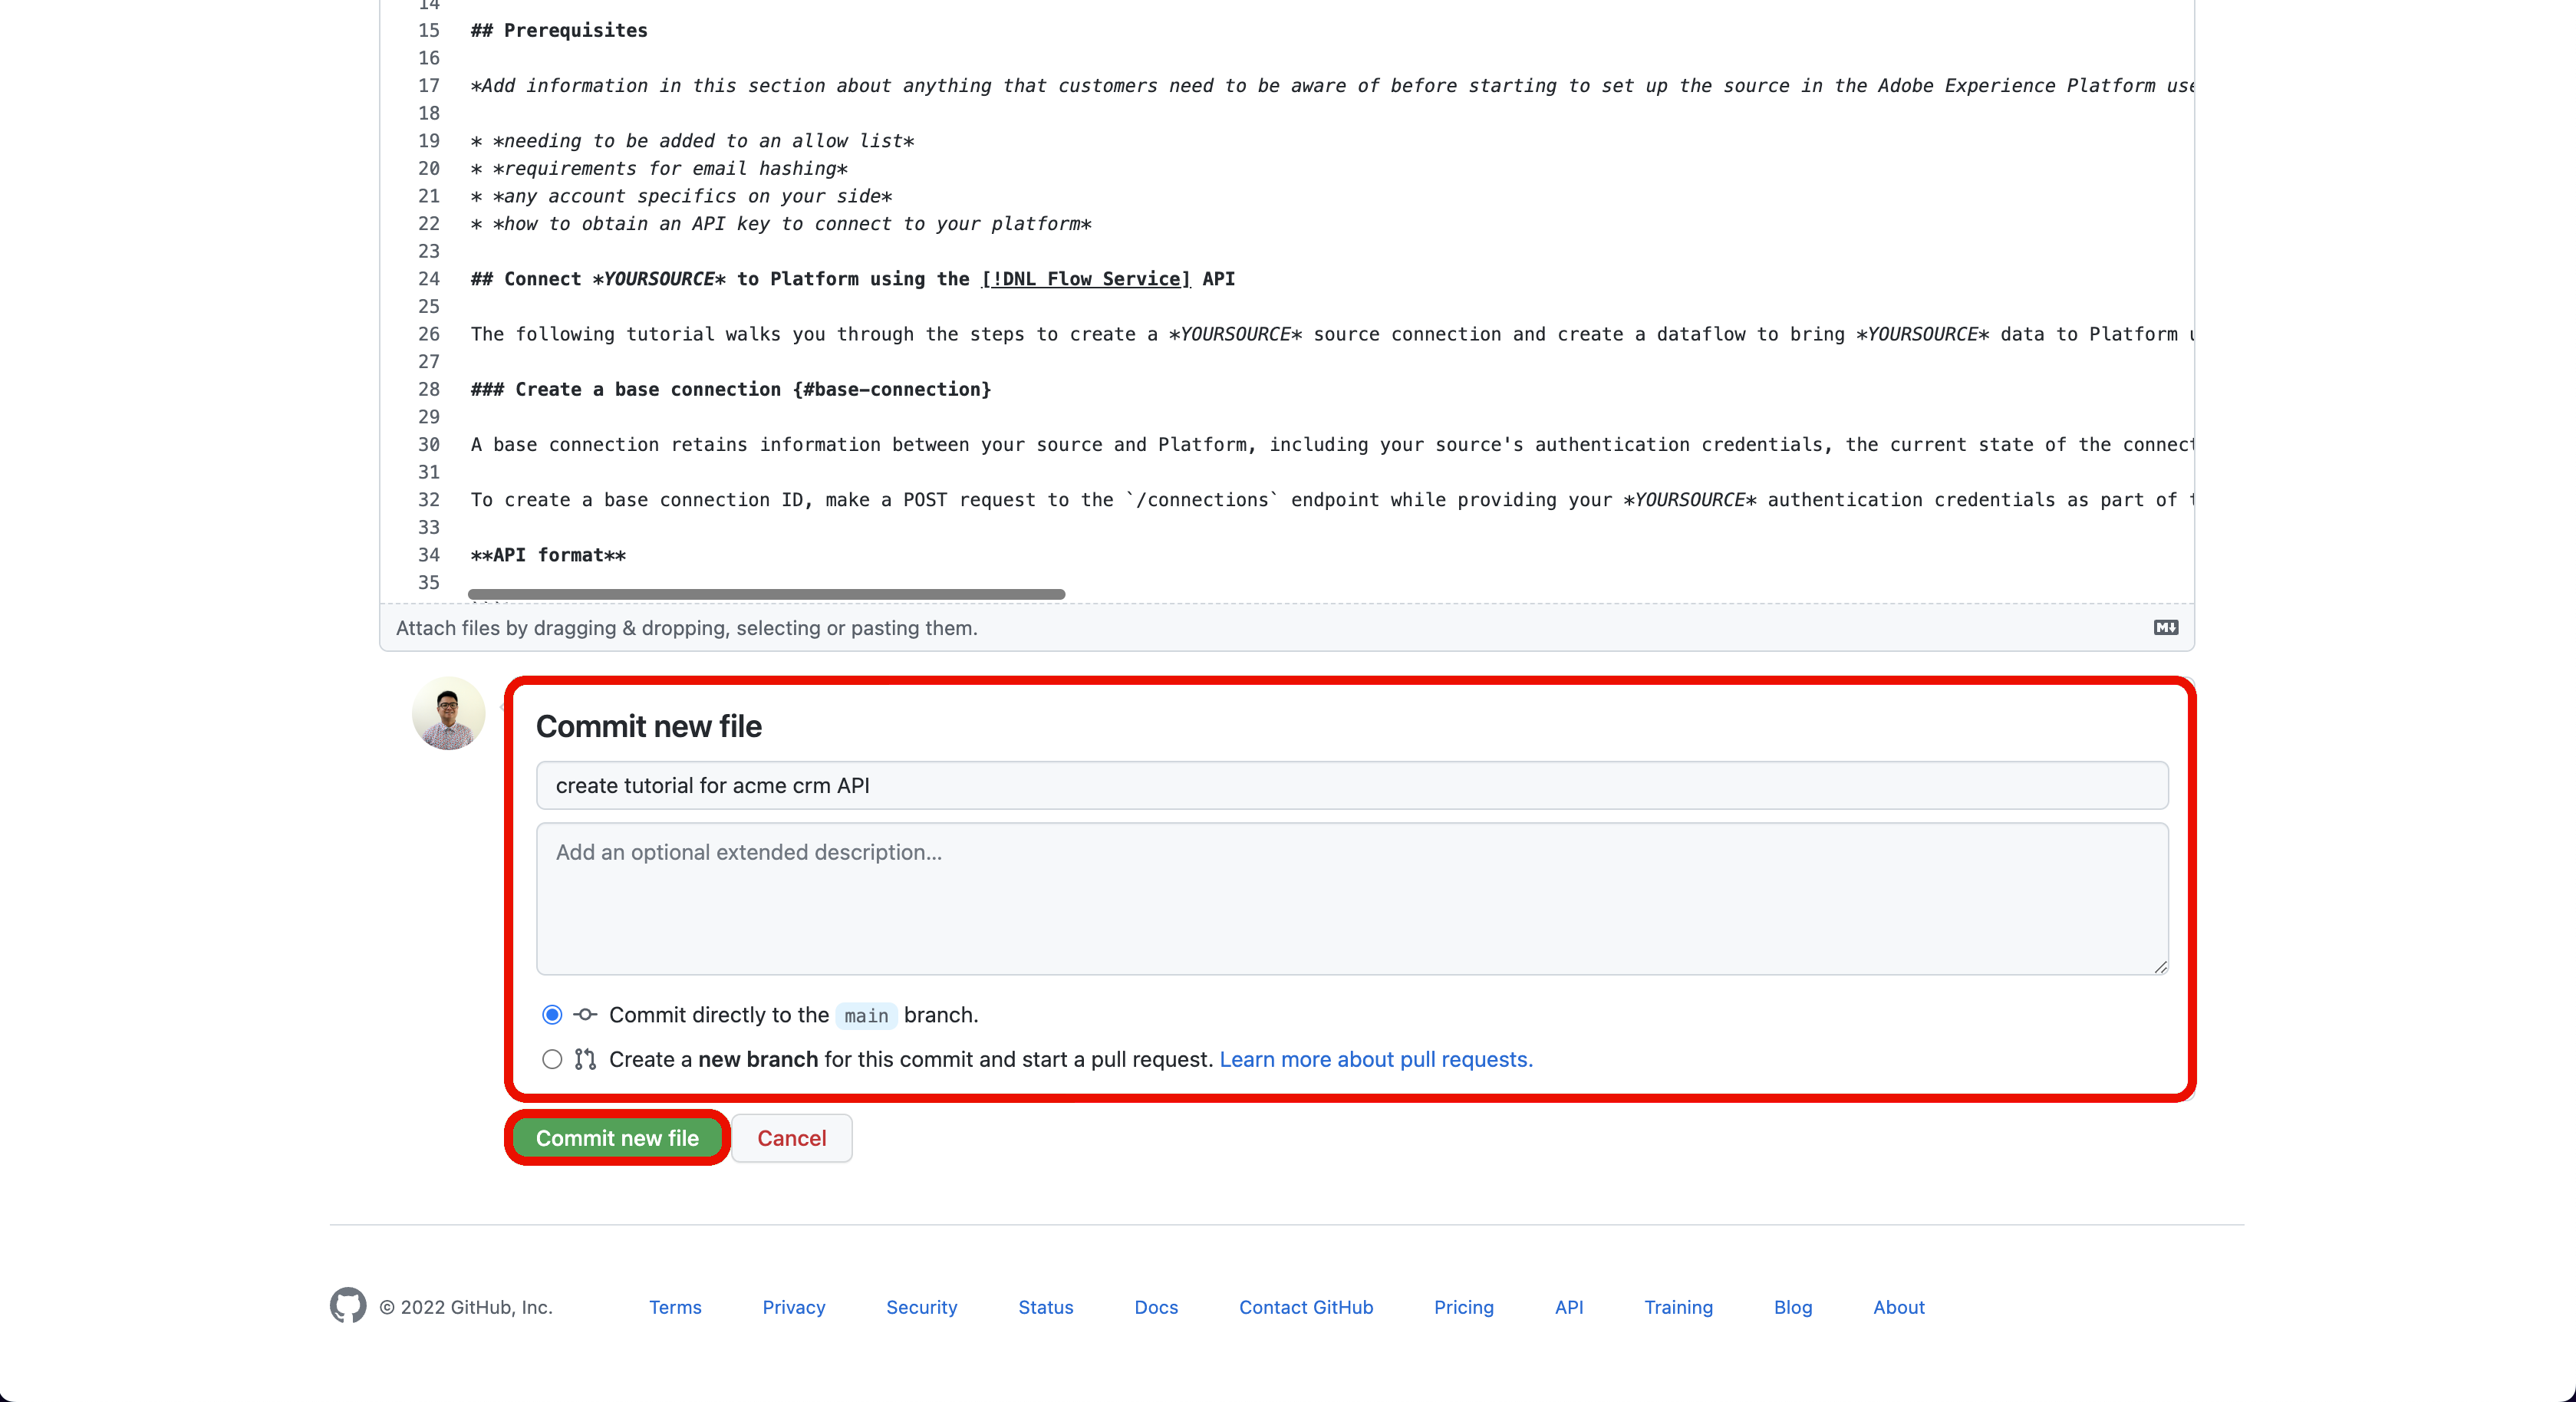Open the Privacy footer link
Screen dimensions: 2576x1402
coord(793,1307)
